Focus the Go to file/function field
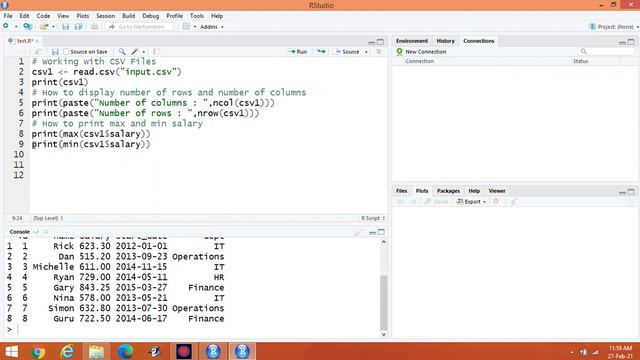This screenshot has width=640, height=360. tap(140, 27)
